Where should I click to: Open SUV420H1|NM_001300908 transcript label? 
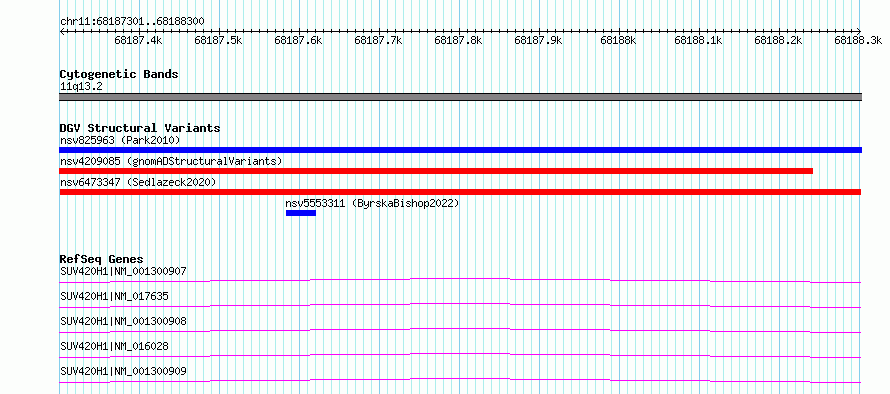123,321
